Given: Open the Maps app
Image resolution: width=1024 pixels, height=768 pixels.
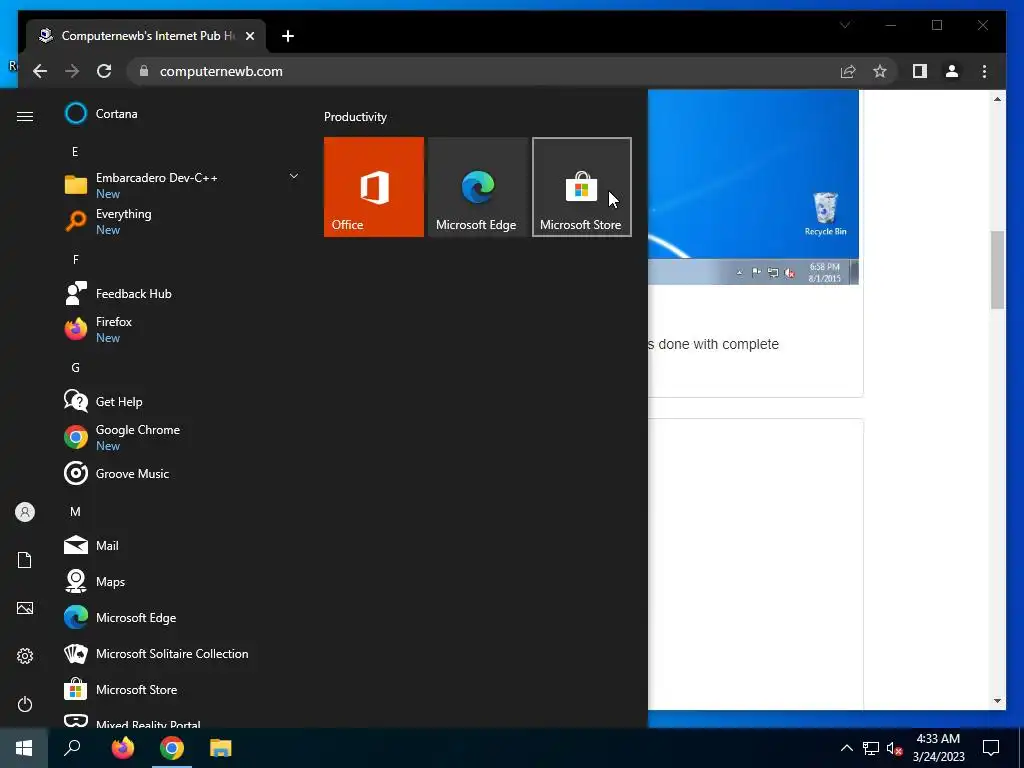Looking at the screenshot, I should 180,581.
